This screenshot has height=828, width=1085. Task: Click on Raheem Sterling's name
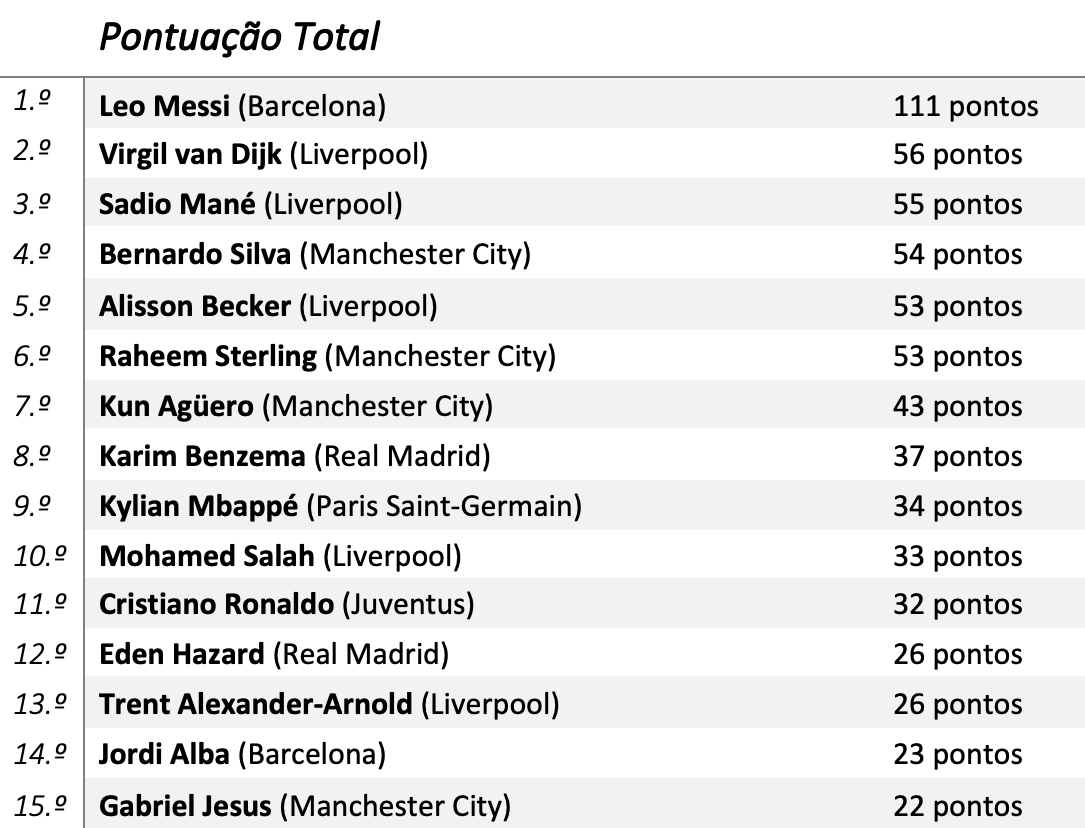click(x=208, y=355)
